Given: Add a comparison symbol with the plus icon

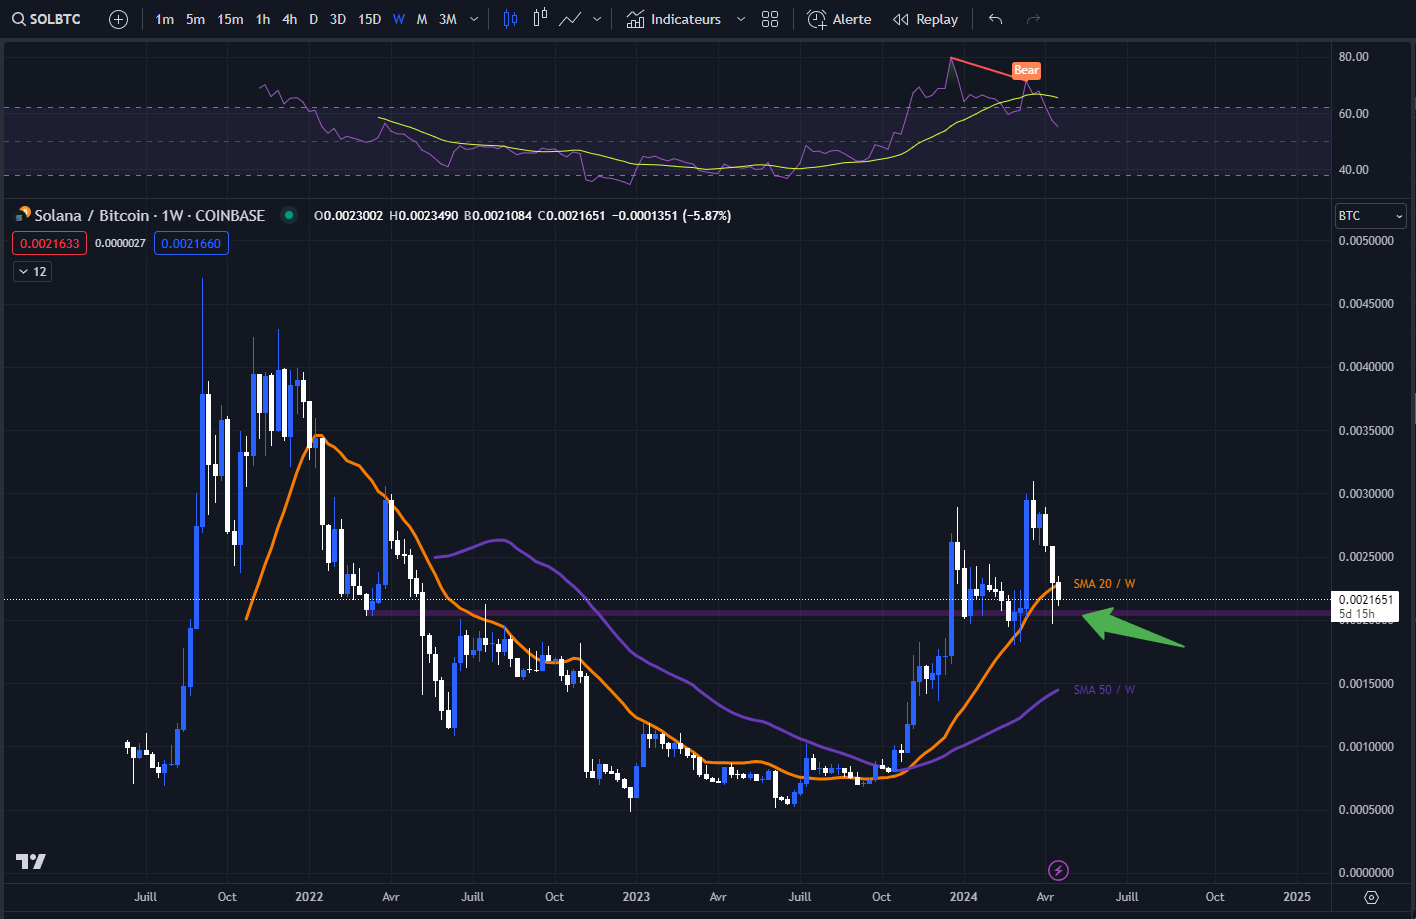Looking at the screenshot, I should click(x=118, y=18).
